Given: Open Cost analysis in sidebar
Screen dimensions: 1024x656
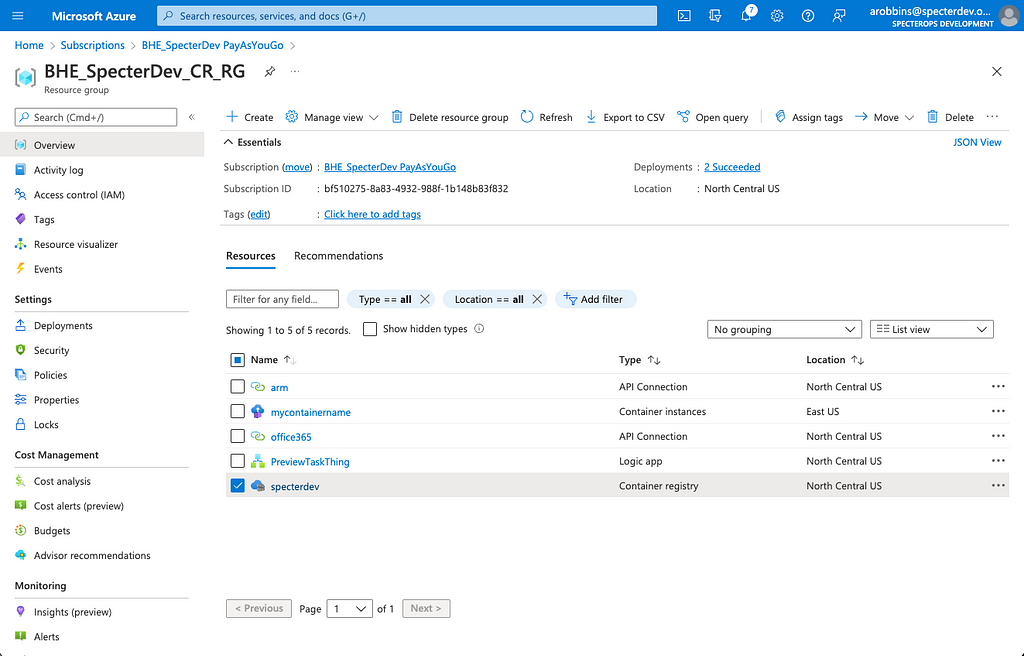Looking at the screenshot, I should click(62, 481).
